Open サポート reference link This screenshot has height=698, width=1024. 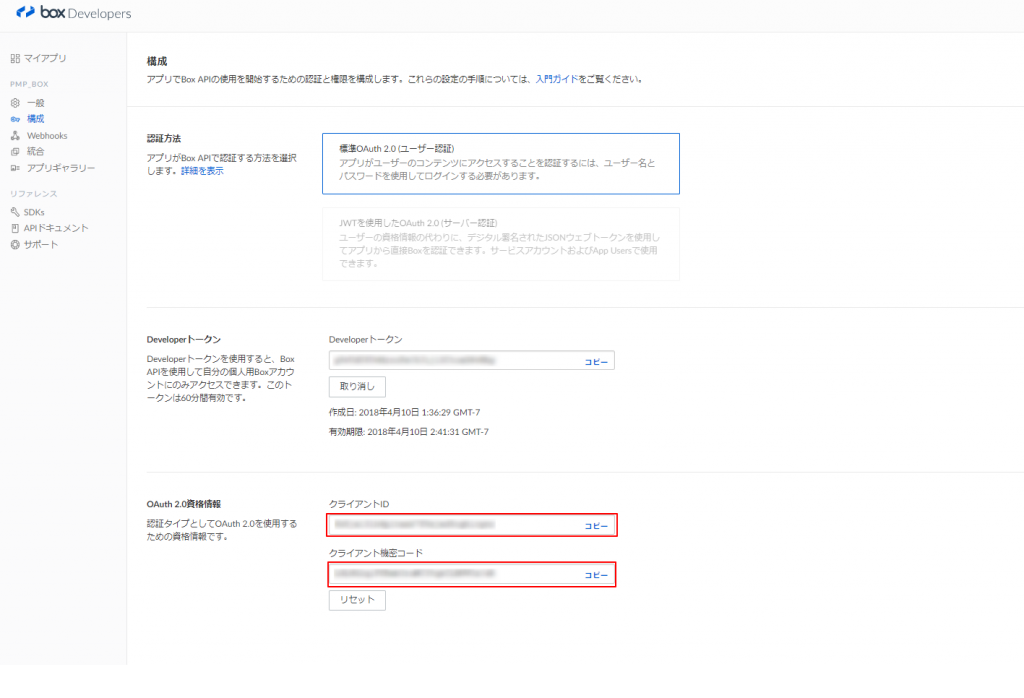pyautogui.click(x=41, y=244)
